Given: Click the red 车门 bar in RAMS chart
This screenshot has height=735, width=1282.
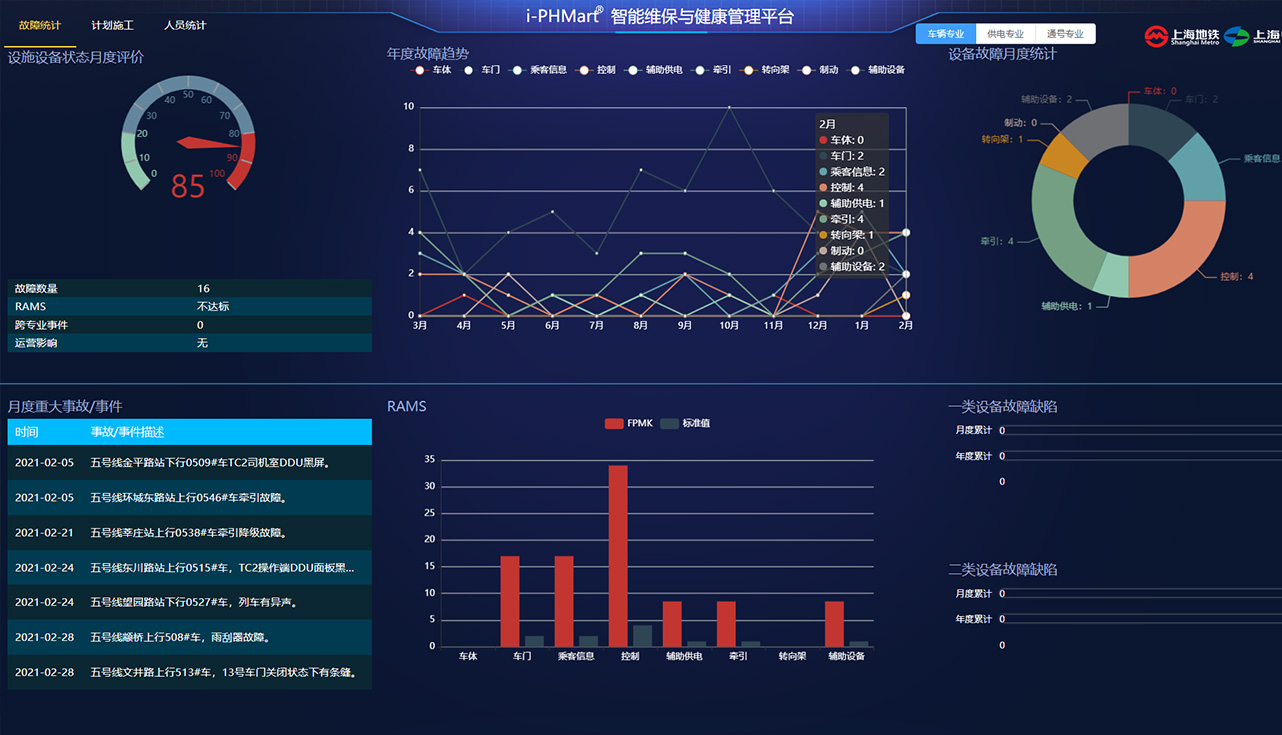Looking at the screenshot, I should coord(510,601).
